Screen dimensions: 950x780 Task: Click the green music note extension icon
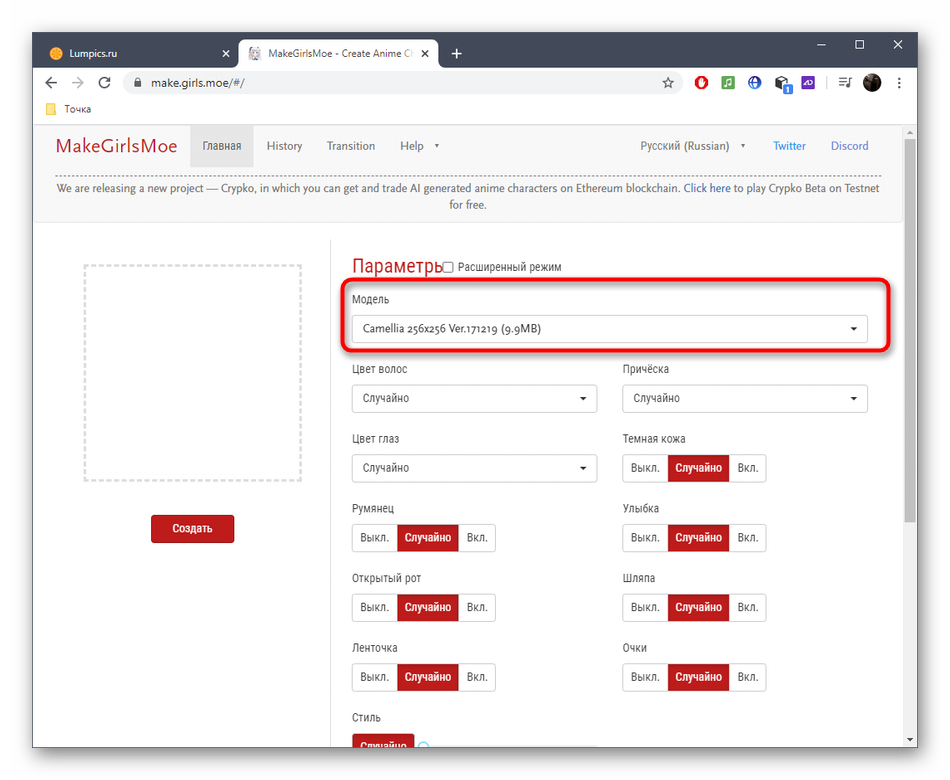[728, 83]
